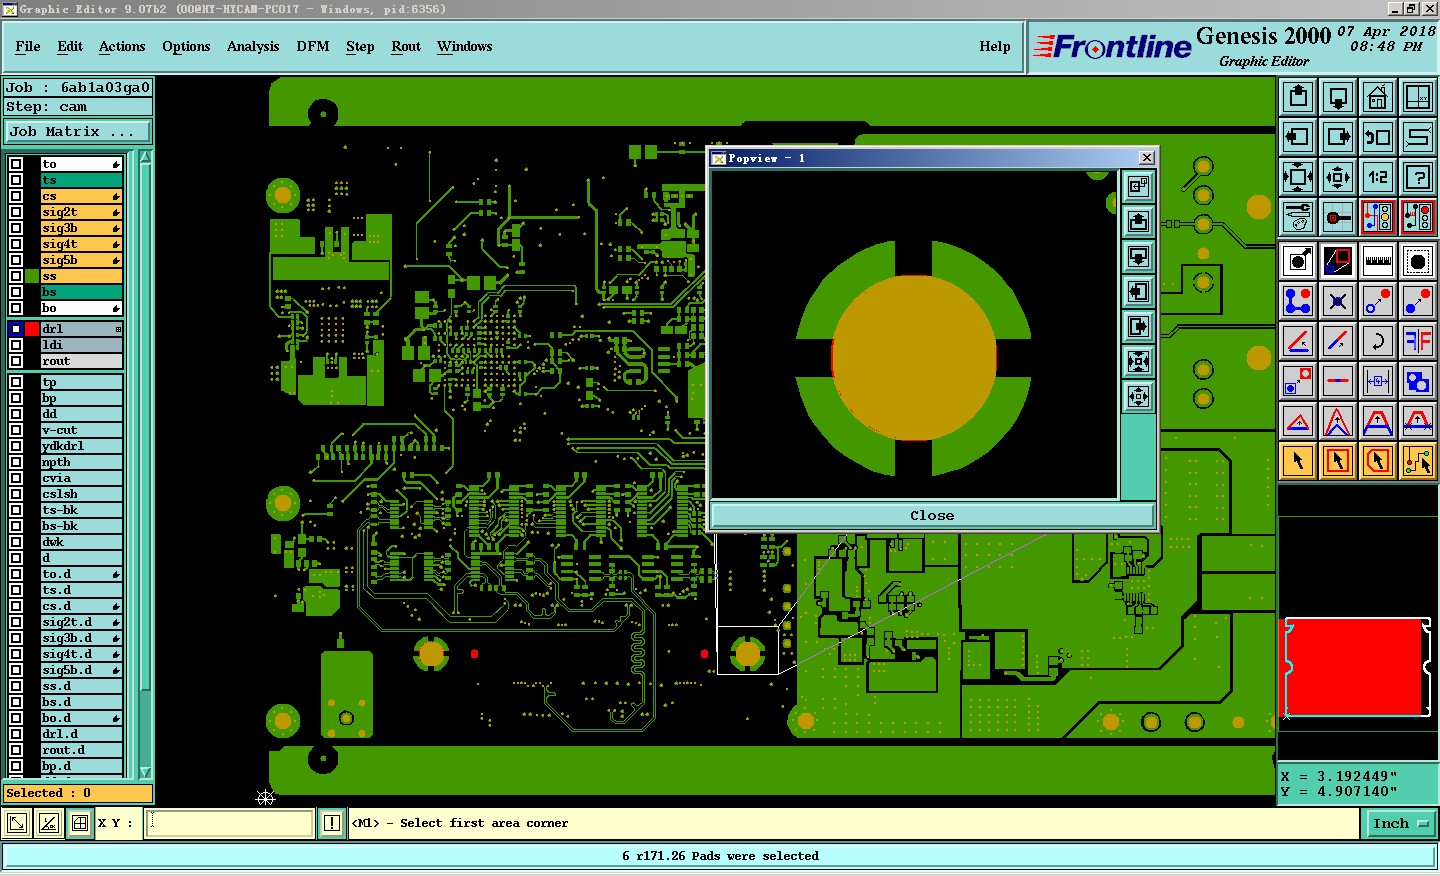Open the Rout menu
The height and width of the screenshot is (876, 1440).
point(406,46)
